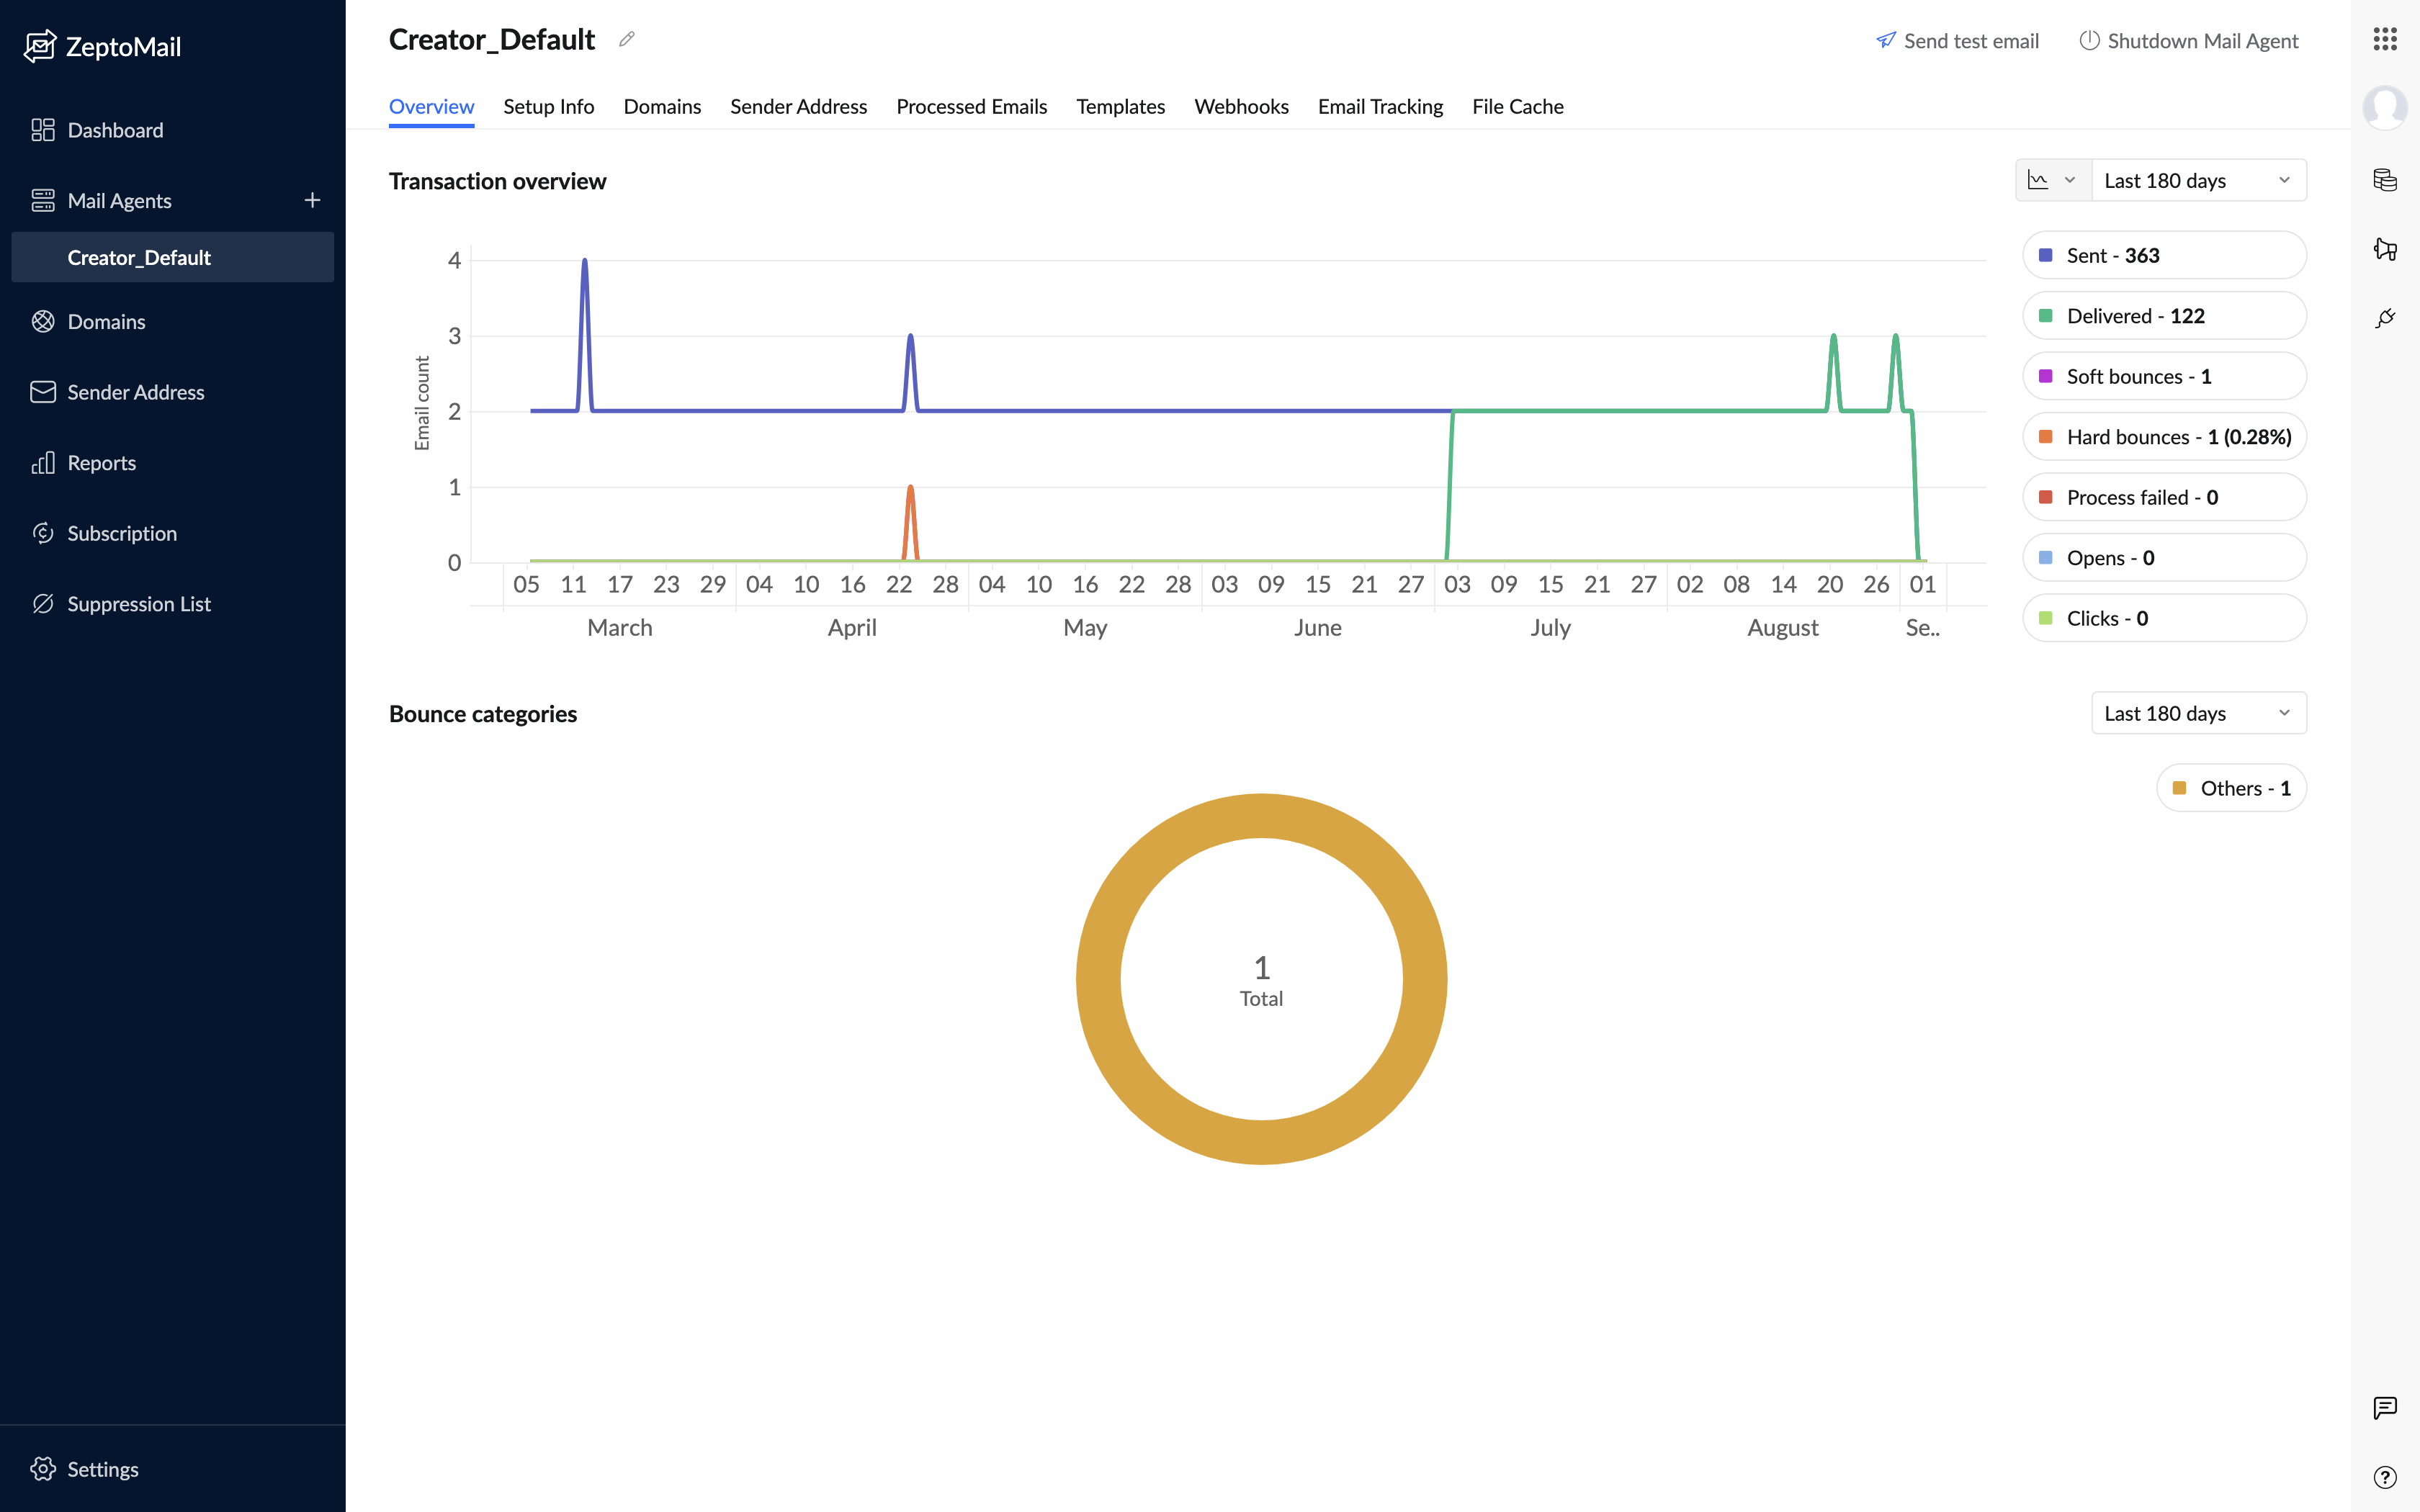Expand Bounce categories Last 180 days dropdown
This screenshot has height=1512, width=2420.
click(2198, 713)
